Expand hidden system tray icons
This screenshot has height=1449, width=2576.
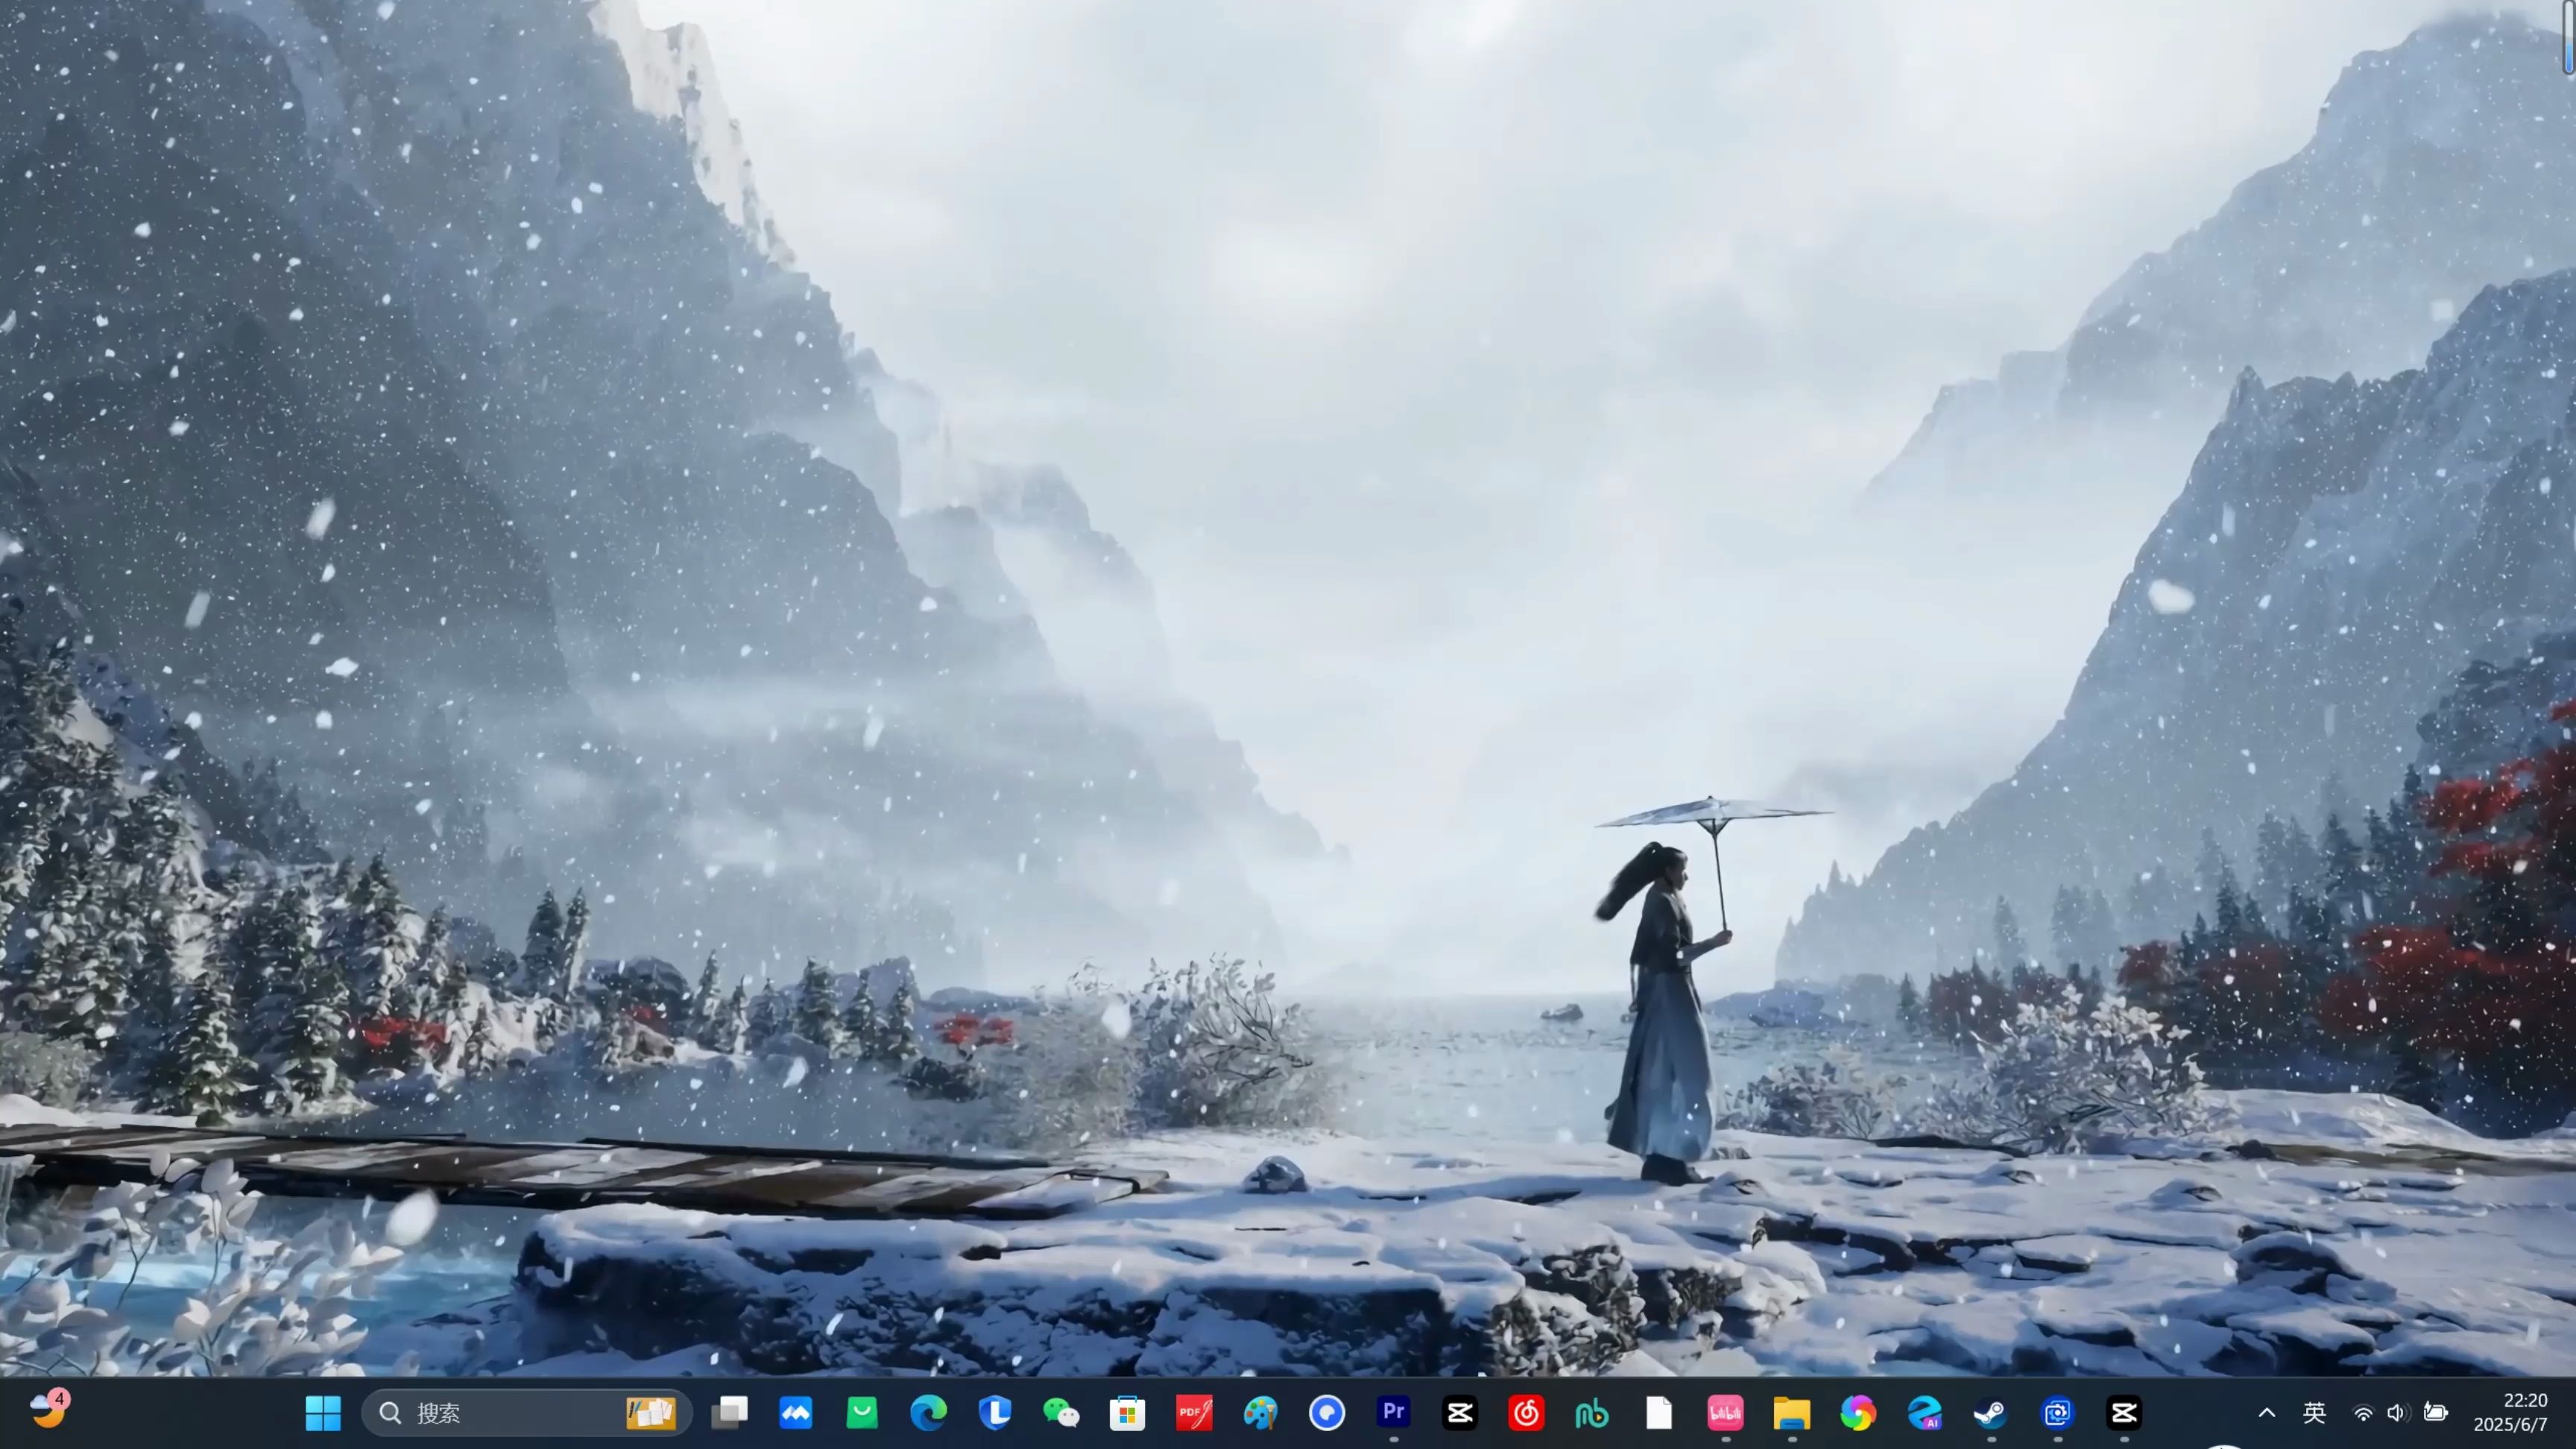[x=2267, y=1413]
